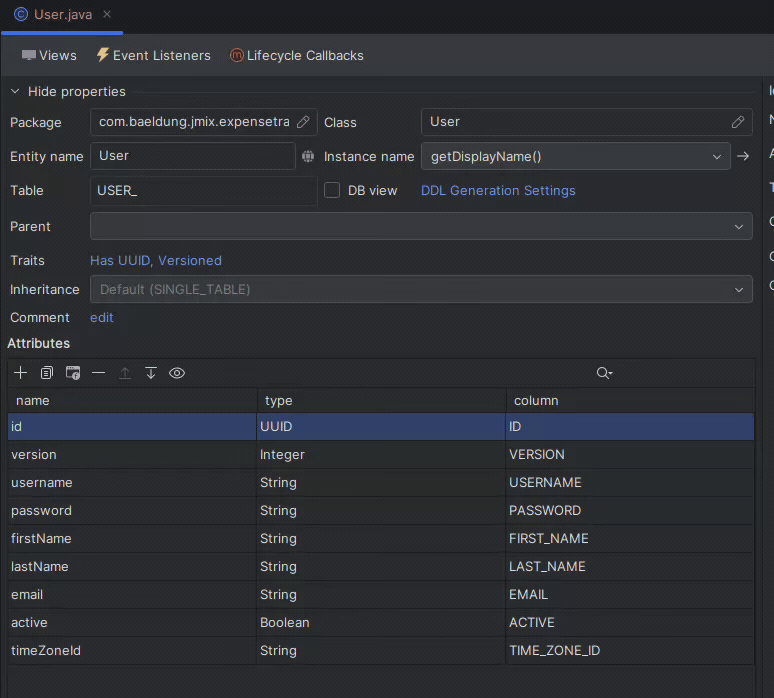
Task: Open the Lifecycle Callbacks tab
Action: point(296,56)
